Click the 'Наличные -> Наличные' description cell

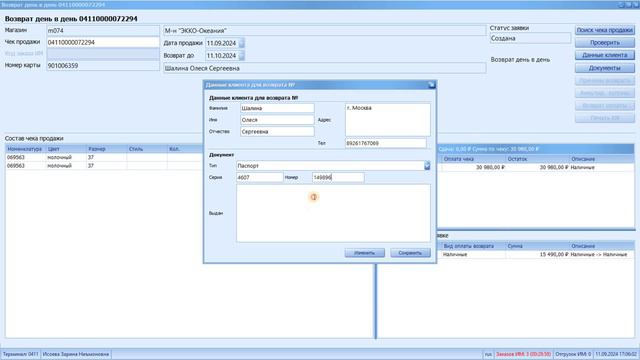click(x=601, y=254)
